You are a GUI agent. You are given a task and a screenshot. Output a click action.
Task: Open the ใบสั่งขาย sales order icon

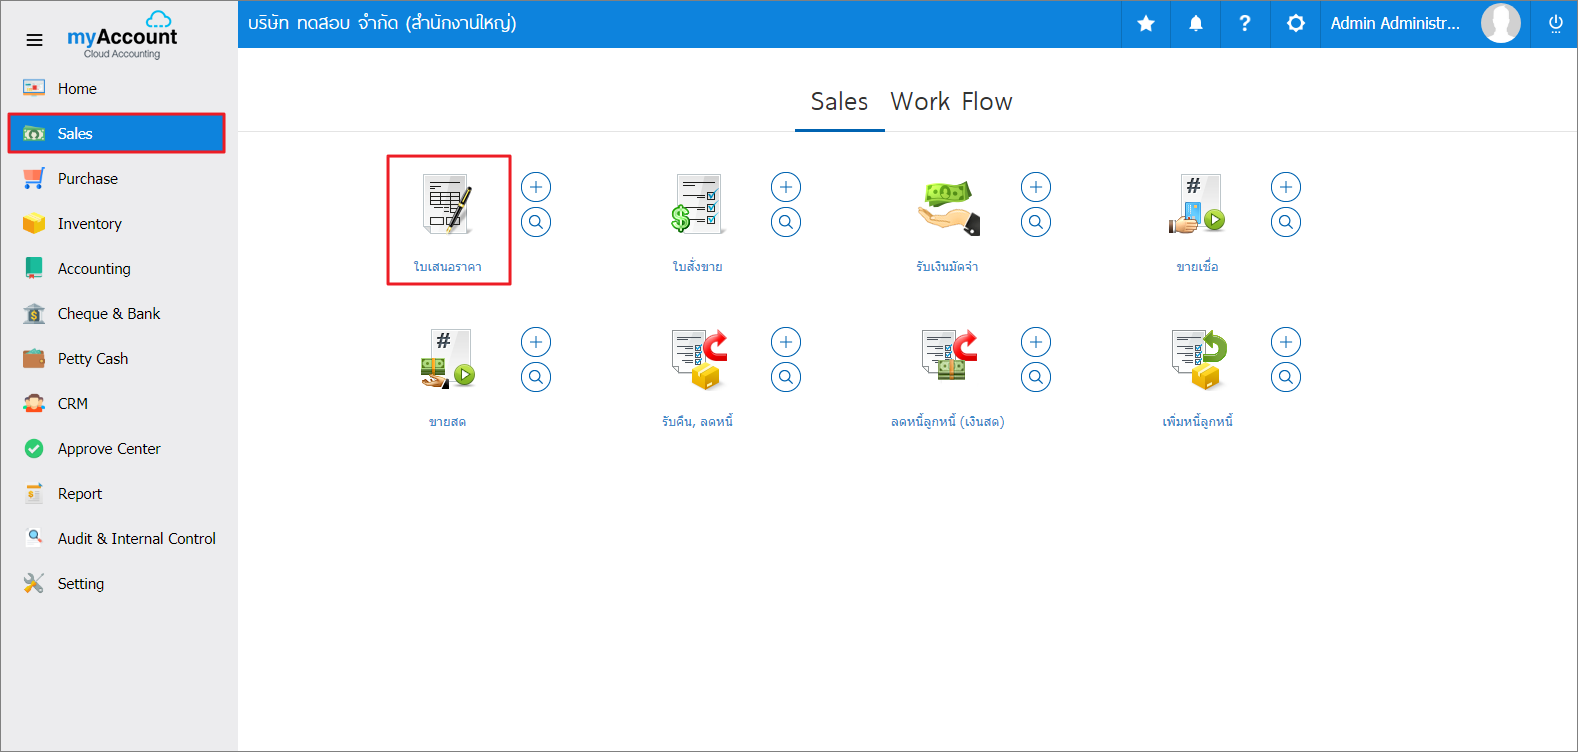(698, 205)
